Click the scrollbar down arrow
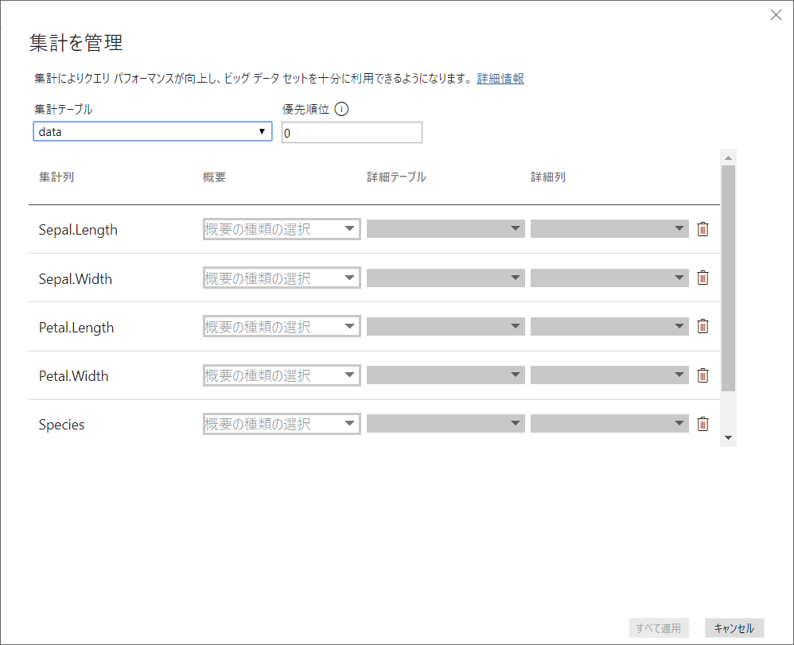The image size is (794, 645). click(729, 438)
